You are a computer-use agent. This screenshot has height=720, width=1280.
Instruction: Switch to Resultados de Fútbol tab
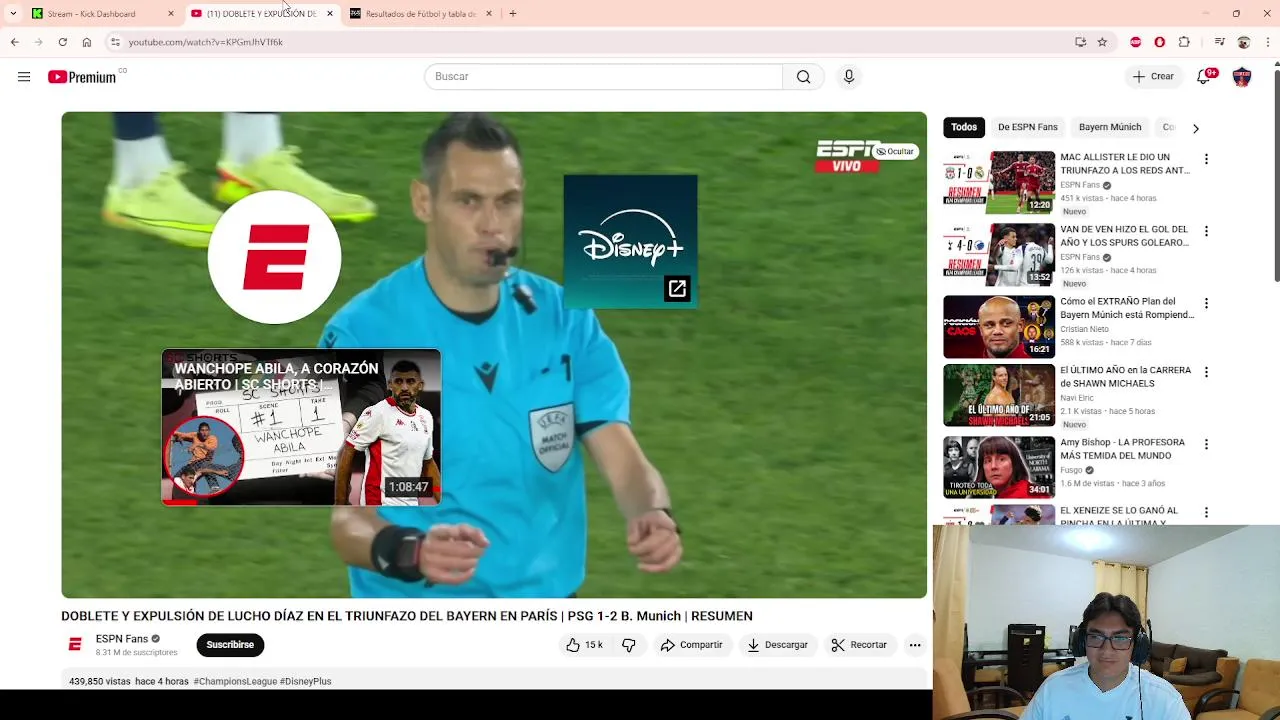click(x=420, y=14)
